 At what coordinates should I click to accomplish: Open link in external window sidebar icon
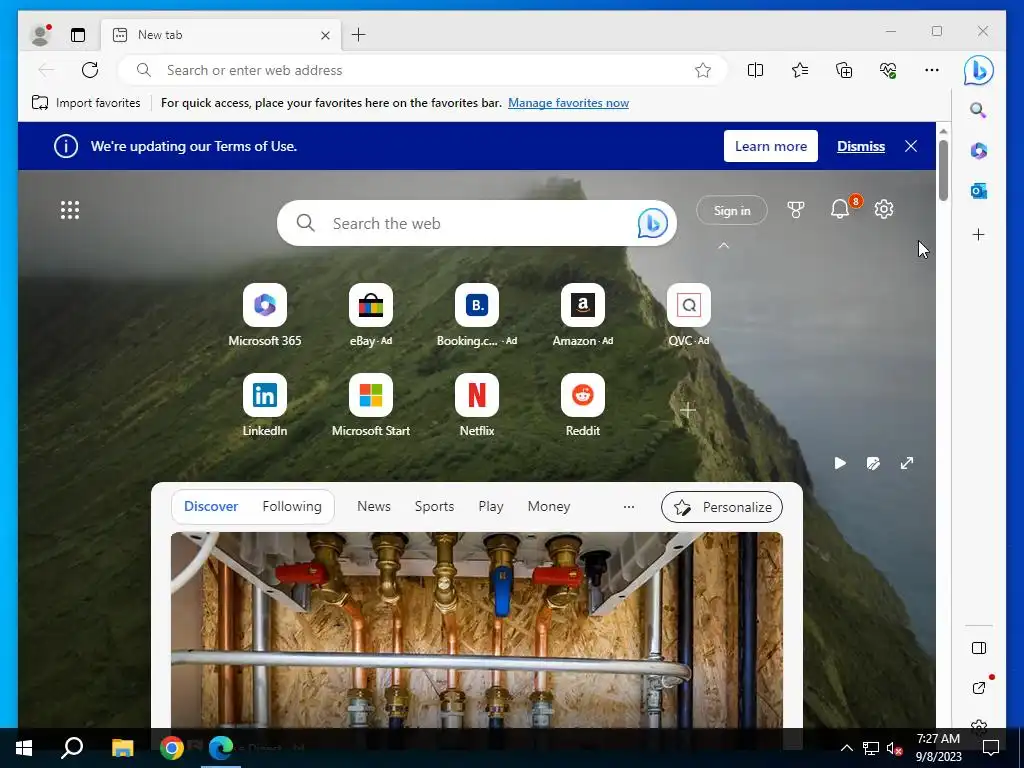978,688
